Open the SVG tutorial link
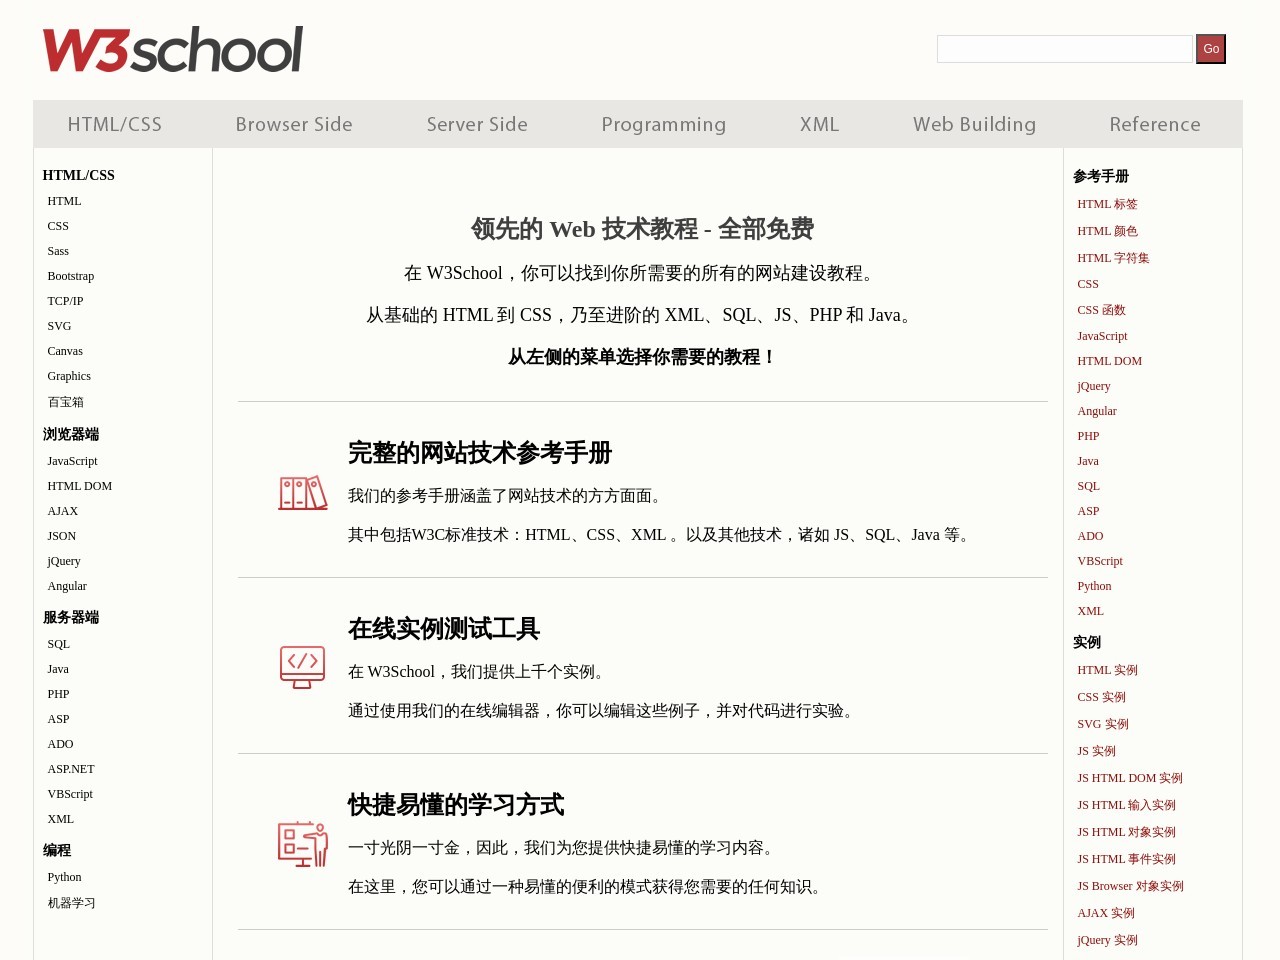 click(x=59, y=326)
